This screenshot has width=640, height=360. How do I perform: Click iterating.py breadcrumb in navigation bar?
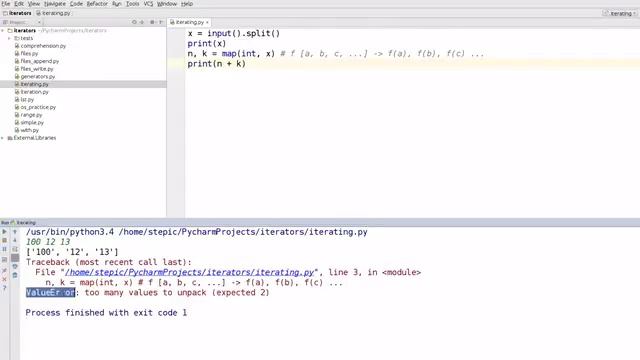point(53,13)
